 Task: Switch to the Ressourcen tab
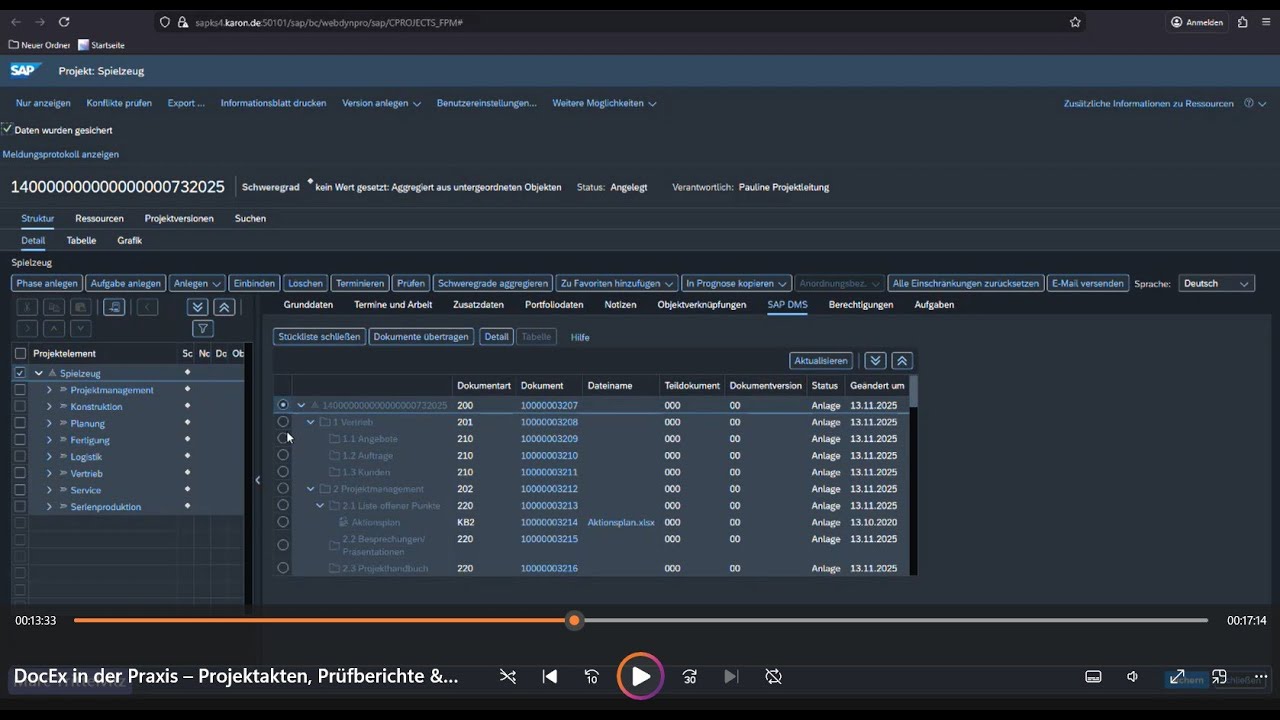point(99,218)
